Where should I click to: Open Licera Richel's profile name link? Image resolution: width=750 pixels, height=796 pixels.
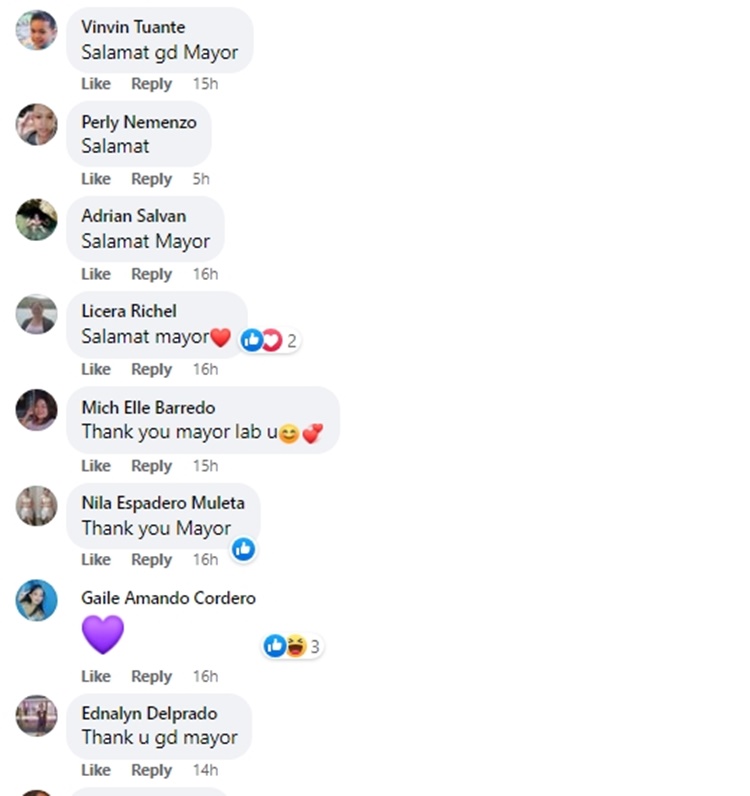129,311
